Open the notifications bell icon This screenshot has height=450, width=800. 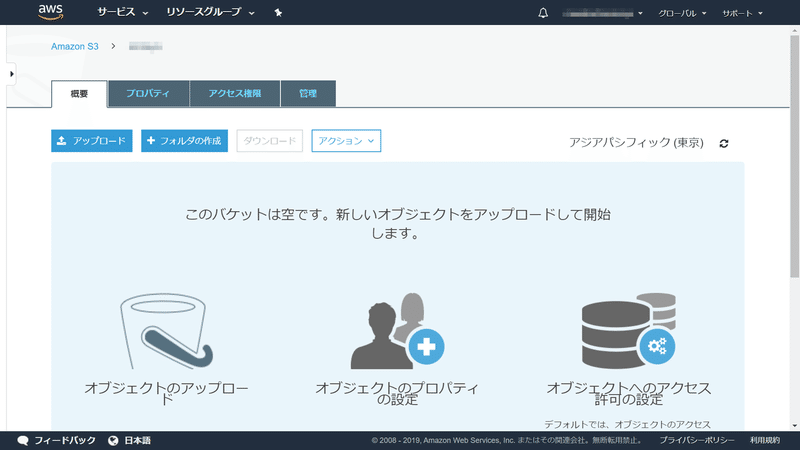pyautogui.click(x=543, y=13)
